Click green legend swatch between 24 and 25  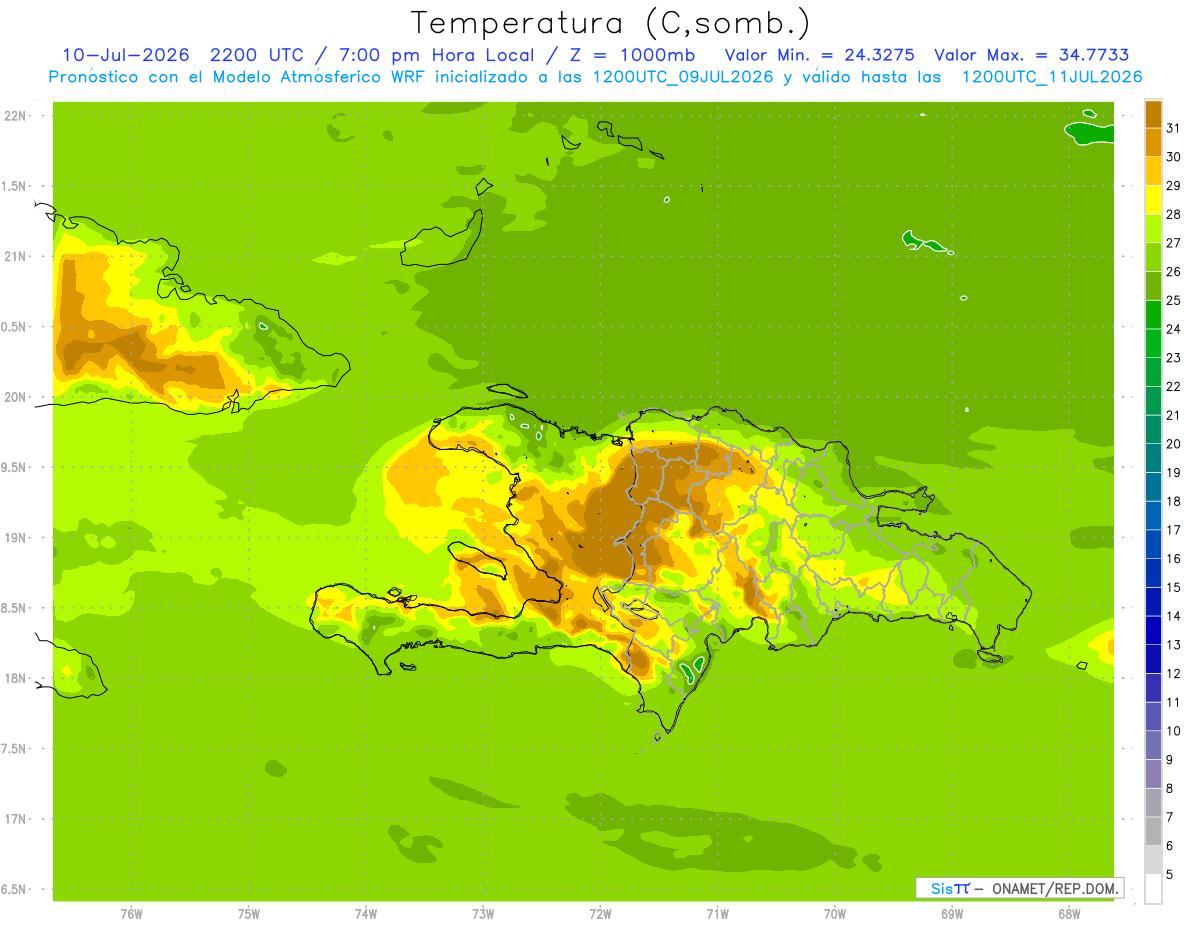click(1153, 314)
